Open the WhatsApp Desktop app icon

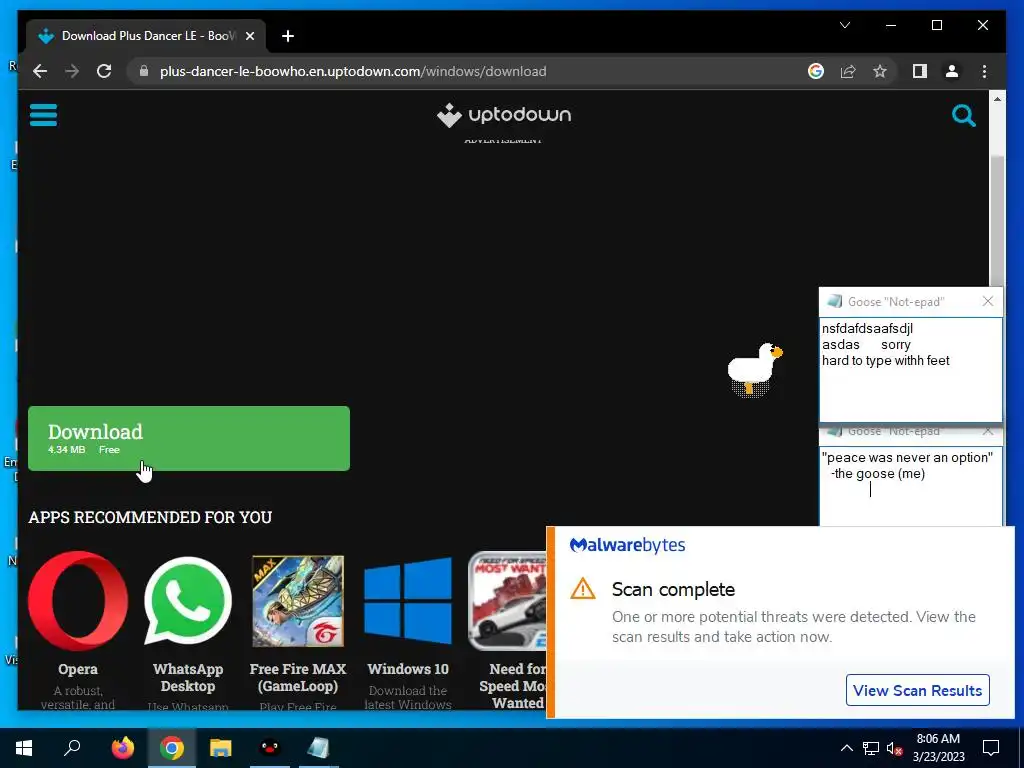pos(188,601)
